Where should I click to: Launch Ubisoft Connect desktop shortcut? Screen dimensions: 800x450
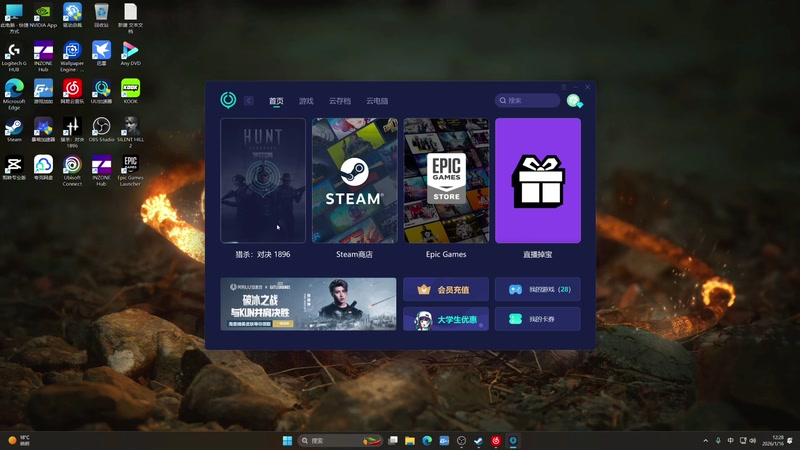click(72, 171)
